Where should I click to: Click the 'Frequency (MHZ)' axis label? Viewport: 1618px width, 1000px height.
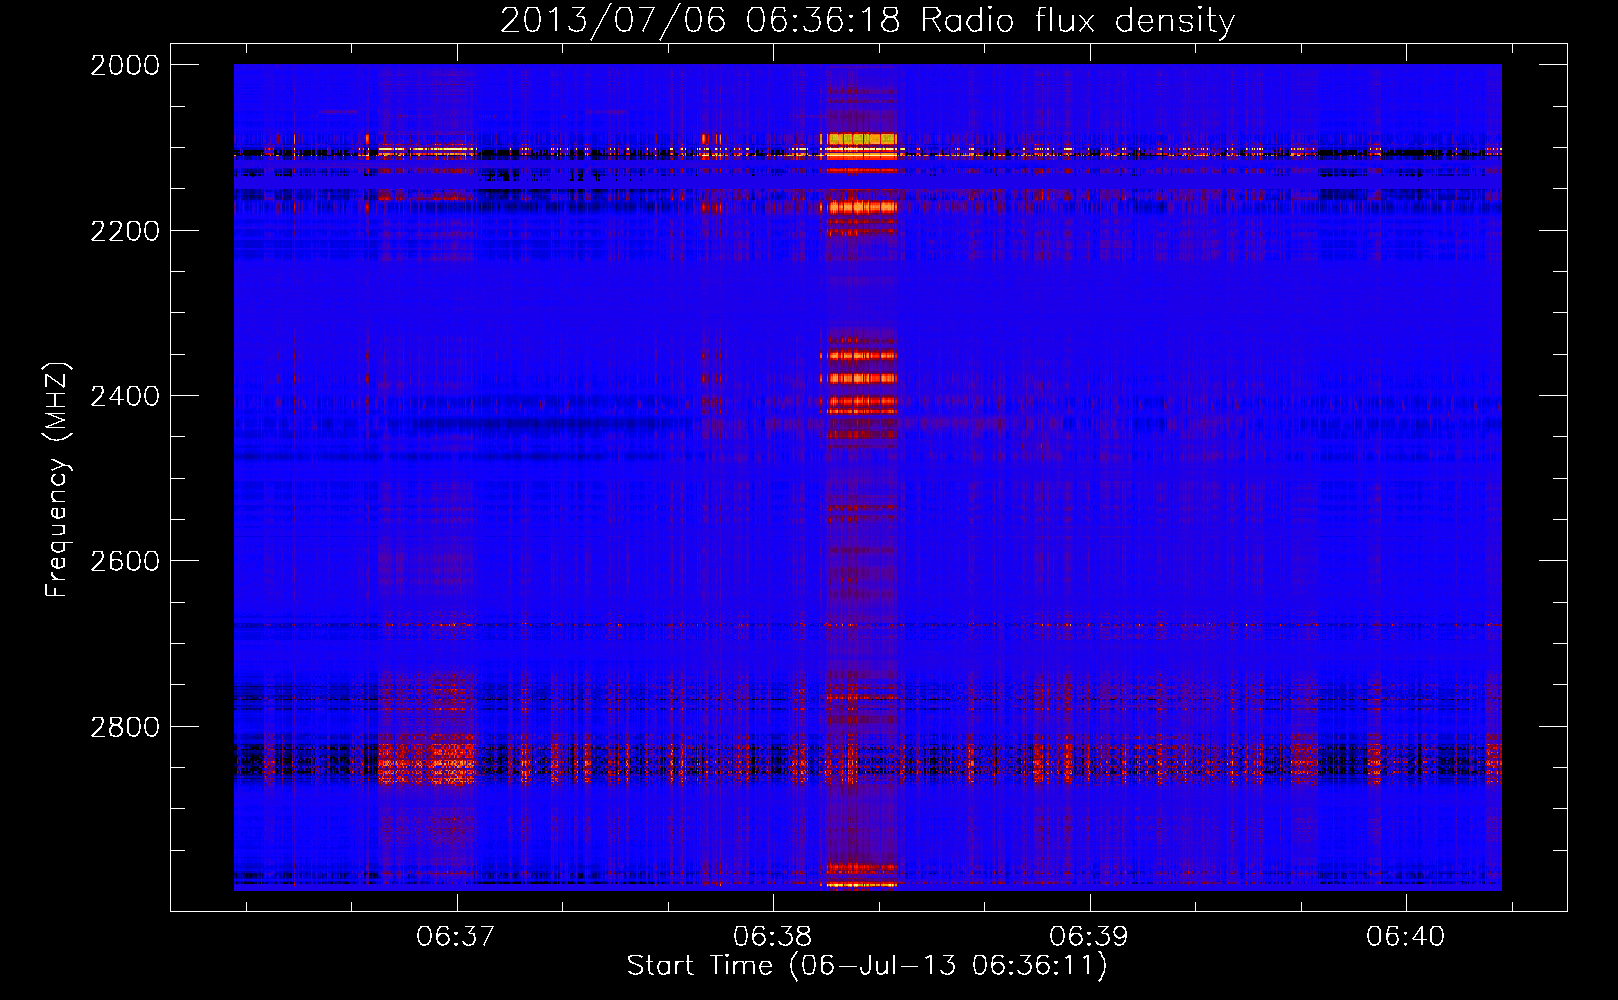click(x=57, y=480)
